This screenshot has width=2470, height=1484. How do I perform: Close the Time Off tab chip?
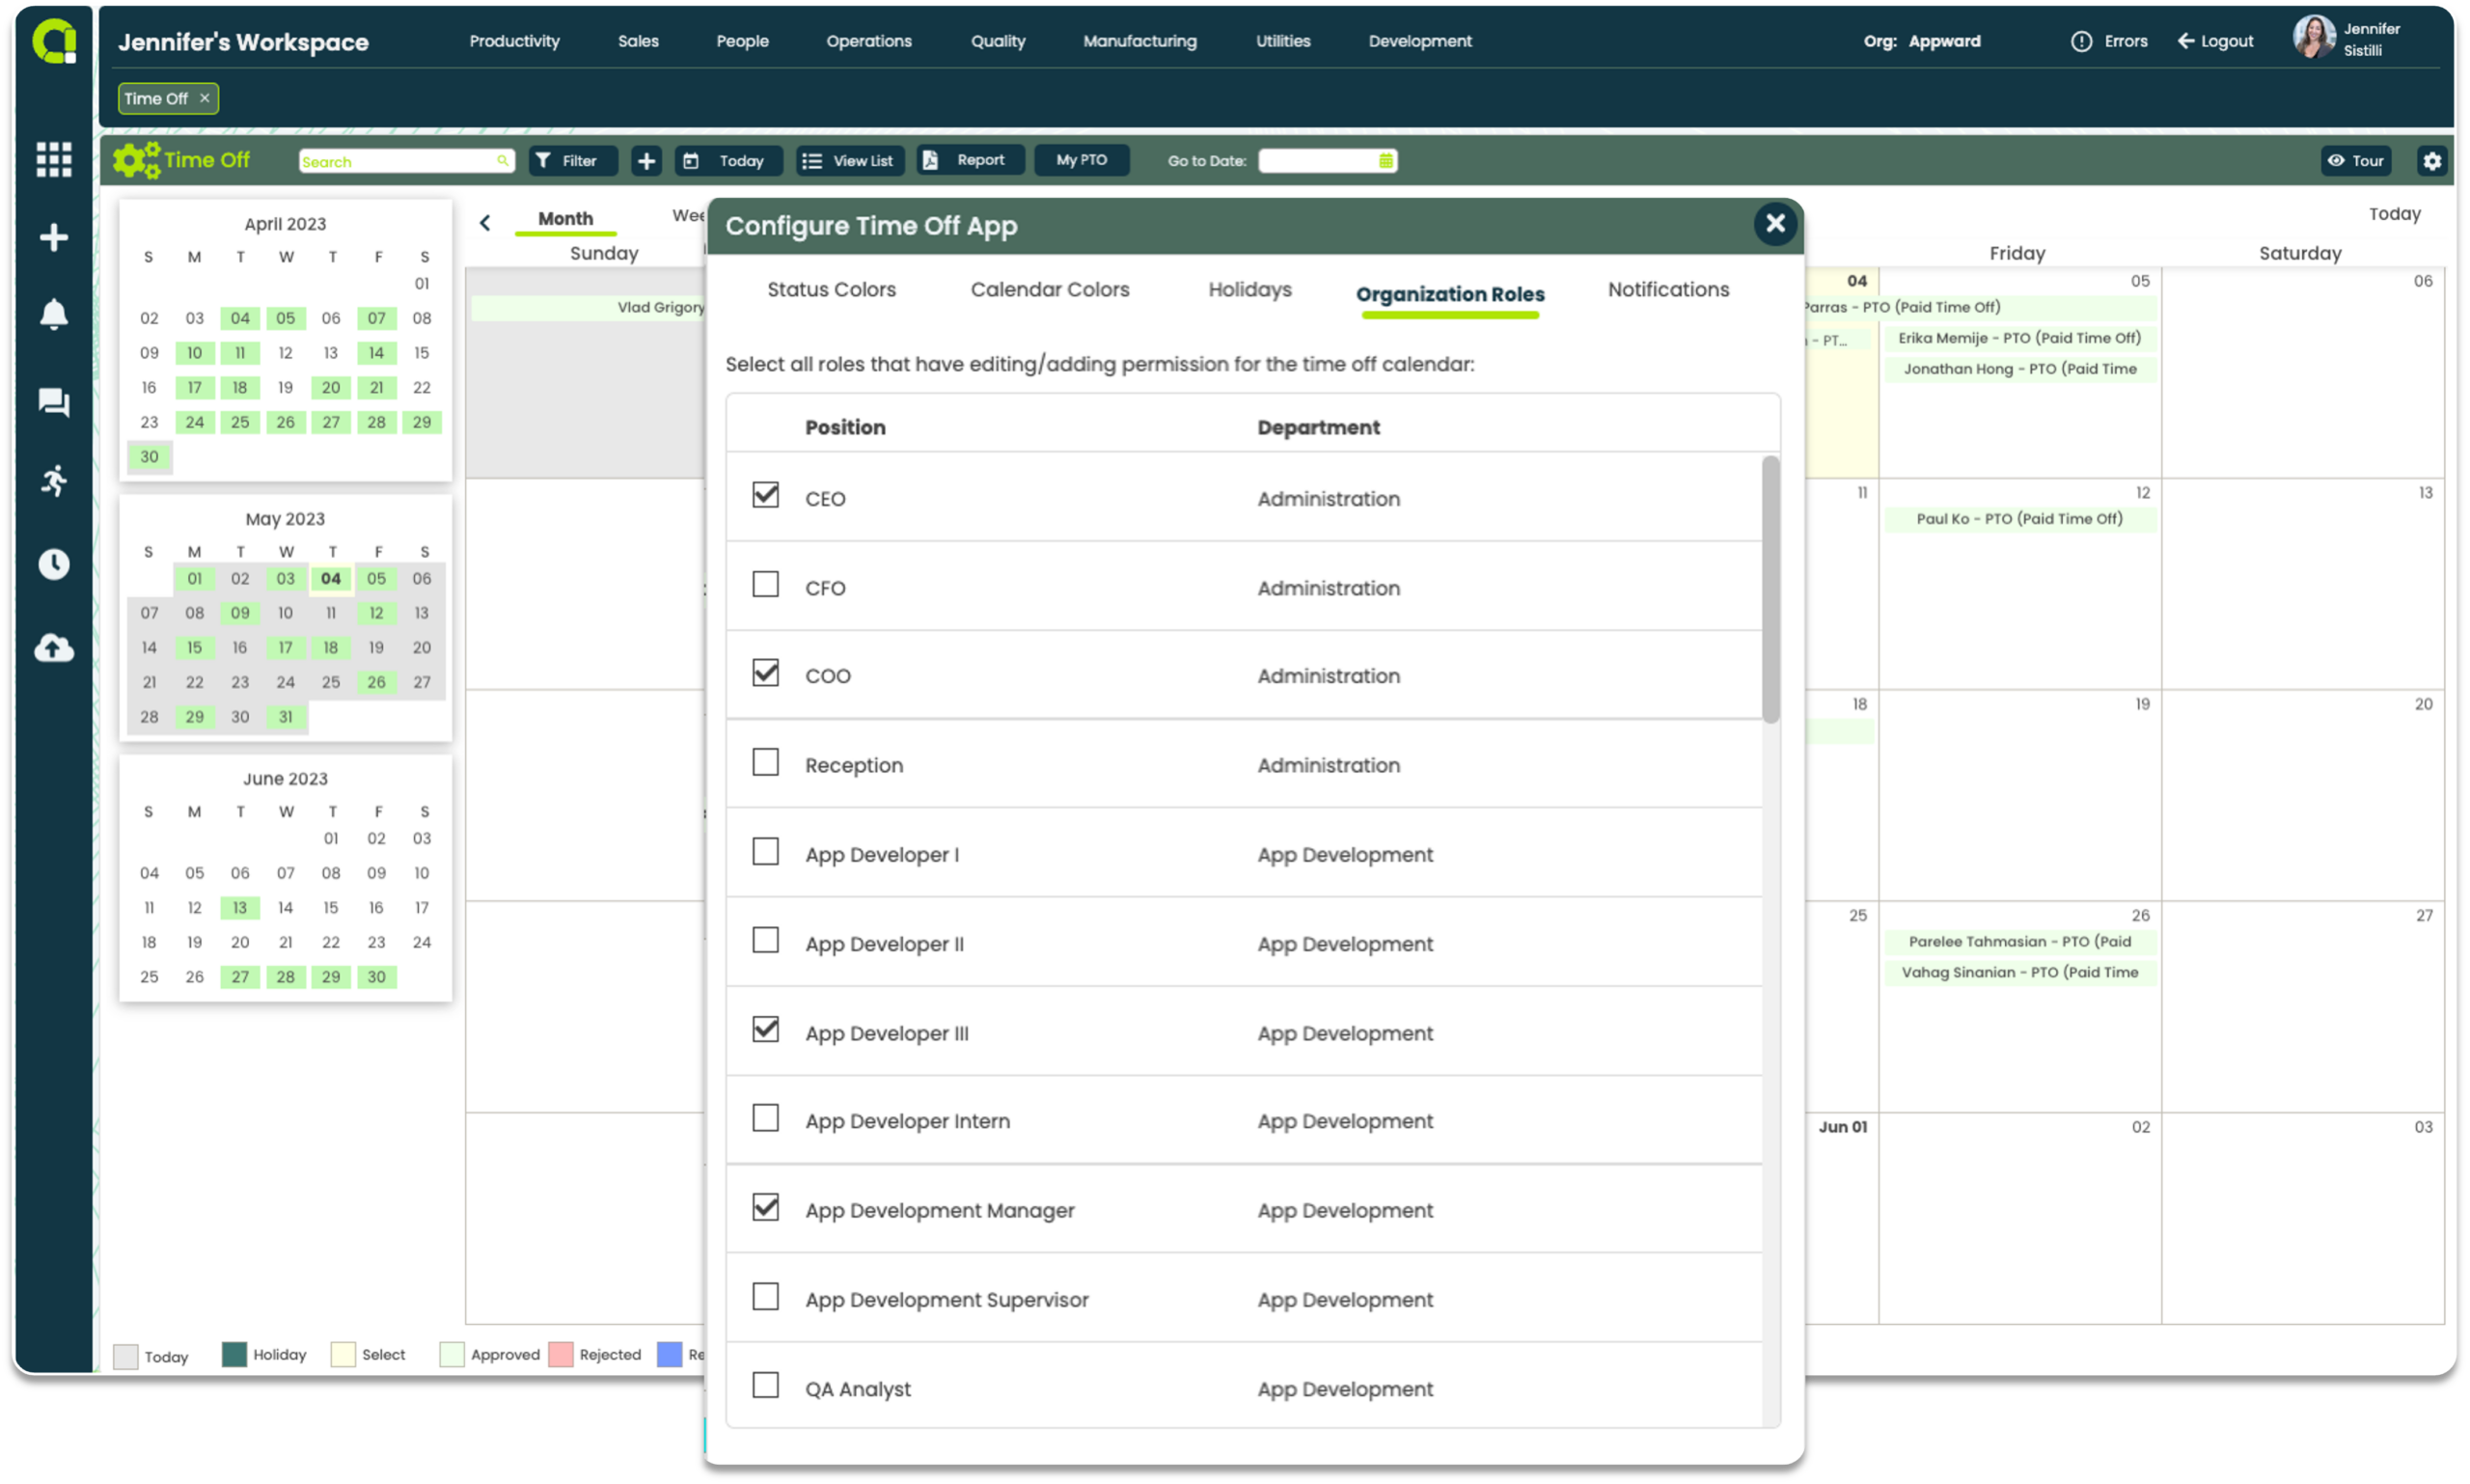pyautogui.click(x=205, y=98)
